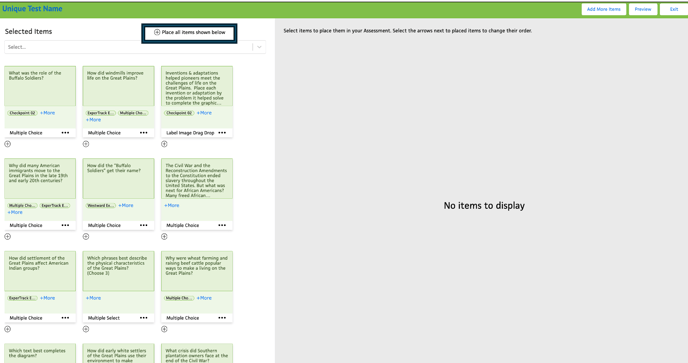
Task: Open the Preview button in top bar
Action: pos(643,9)
